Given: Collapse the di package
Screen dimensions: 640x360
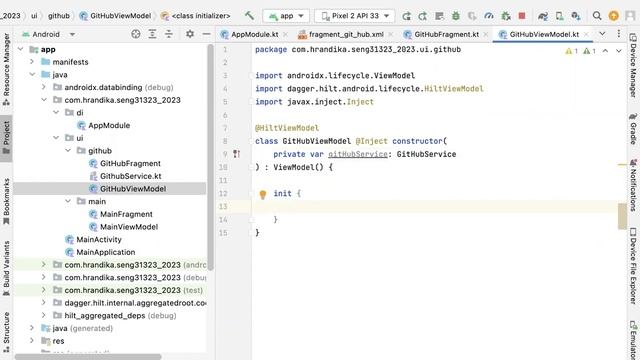Looking at the screenshot, I should point(56,112).
